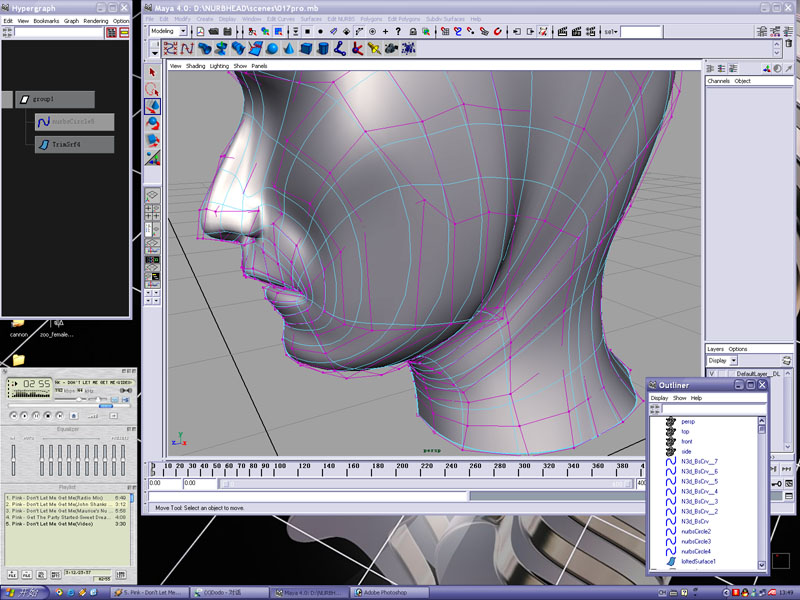Open the Panels menu in viewport
800x600 pixels.
point(259,66)
